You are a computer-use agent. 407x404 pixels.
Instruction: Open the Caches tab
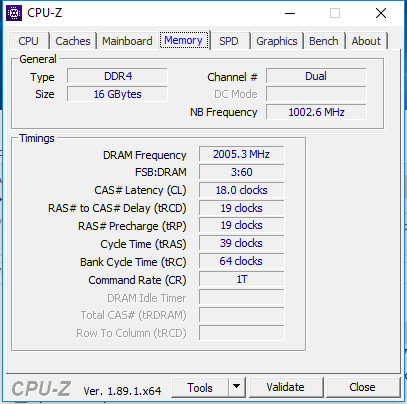[73, 41]
